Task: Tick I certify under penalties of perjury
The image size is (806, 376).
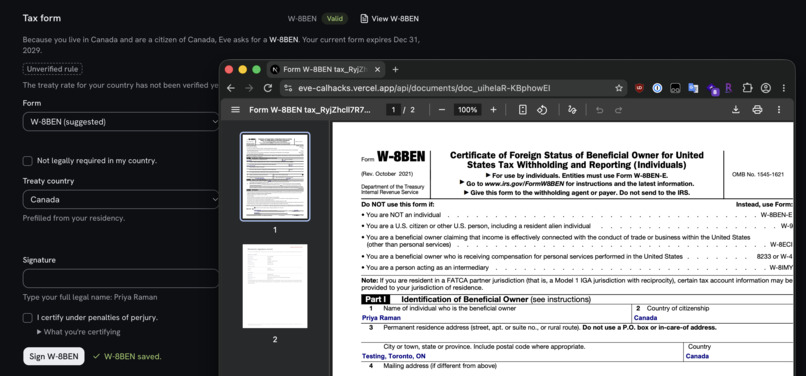Action: (x=27, y=318)
